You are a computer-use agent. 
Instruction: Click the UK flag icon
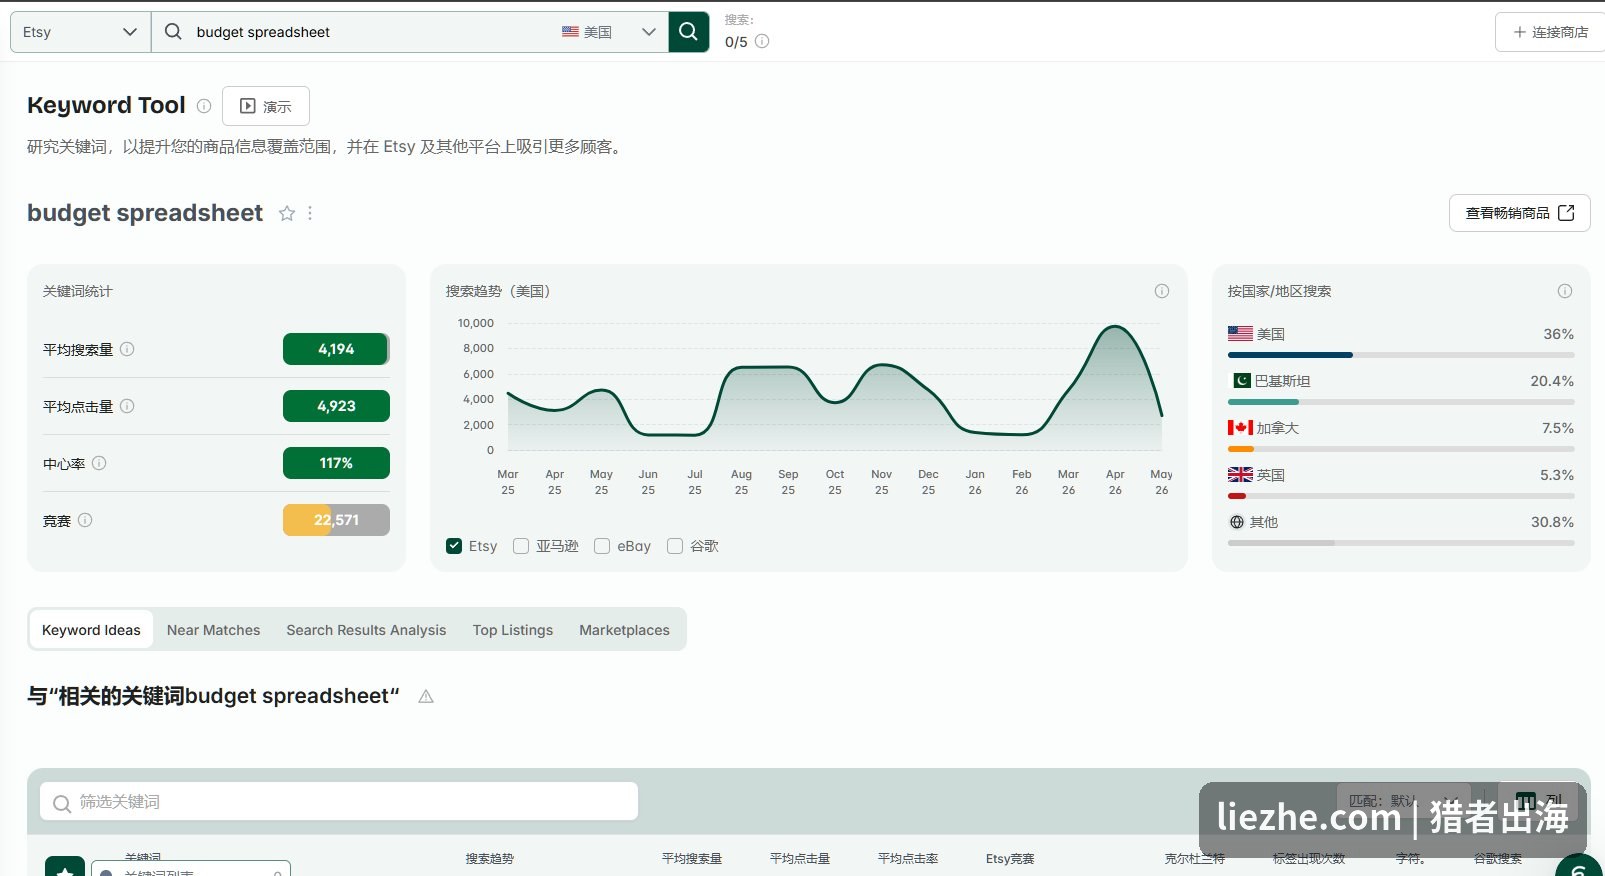point(1240,475)
